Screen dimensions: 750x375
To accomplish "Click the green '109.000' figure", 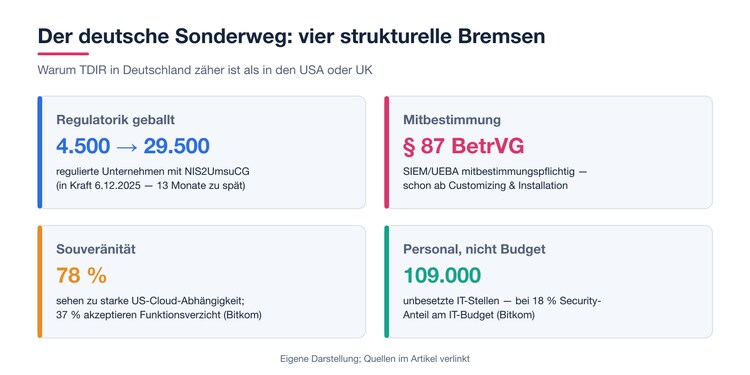I will click(x=442, y=276).
